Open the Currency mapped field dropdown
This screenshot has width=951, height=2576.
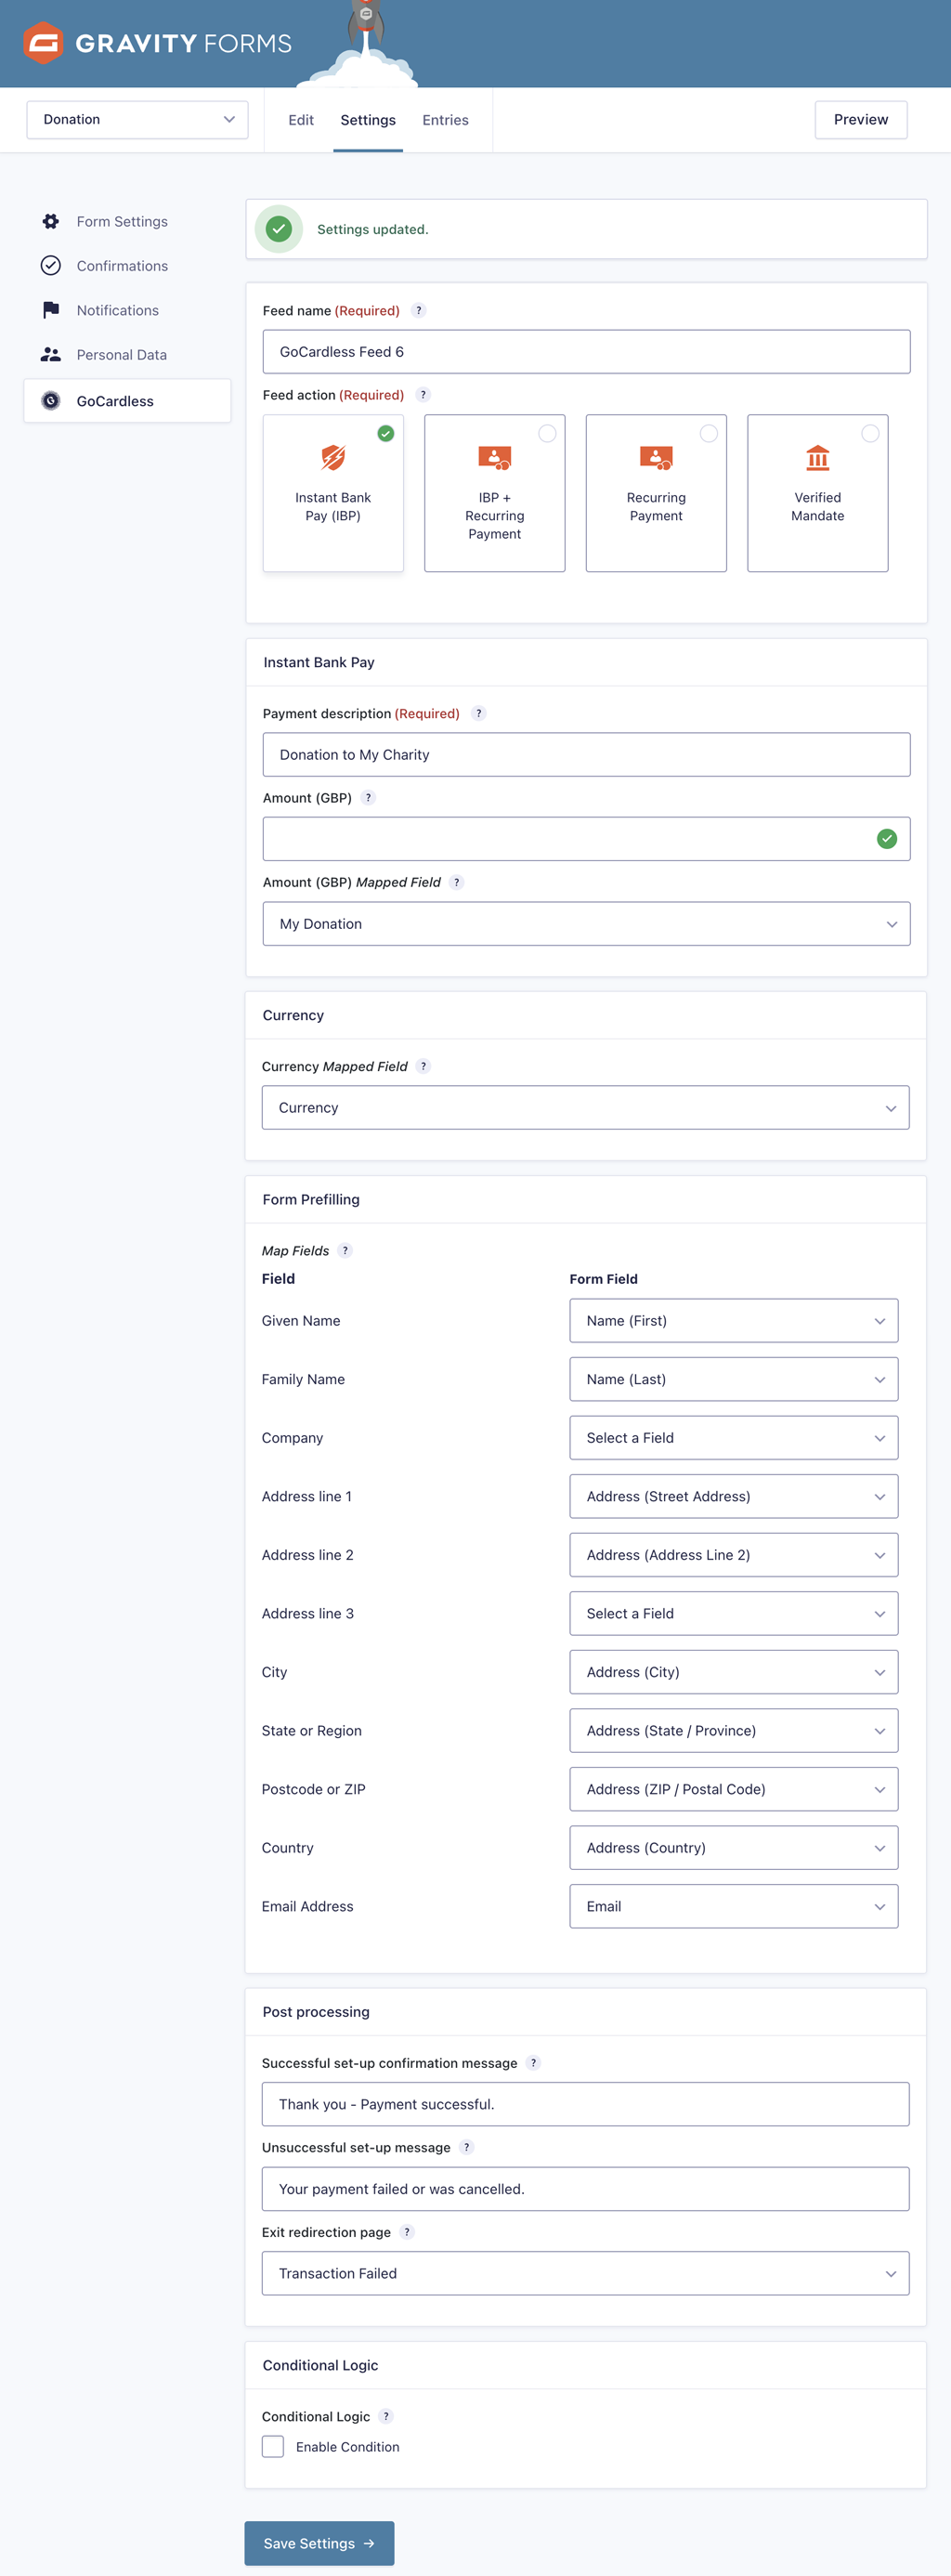point(586,1108)
